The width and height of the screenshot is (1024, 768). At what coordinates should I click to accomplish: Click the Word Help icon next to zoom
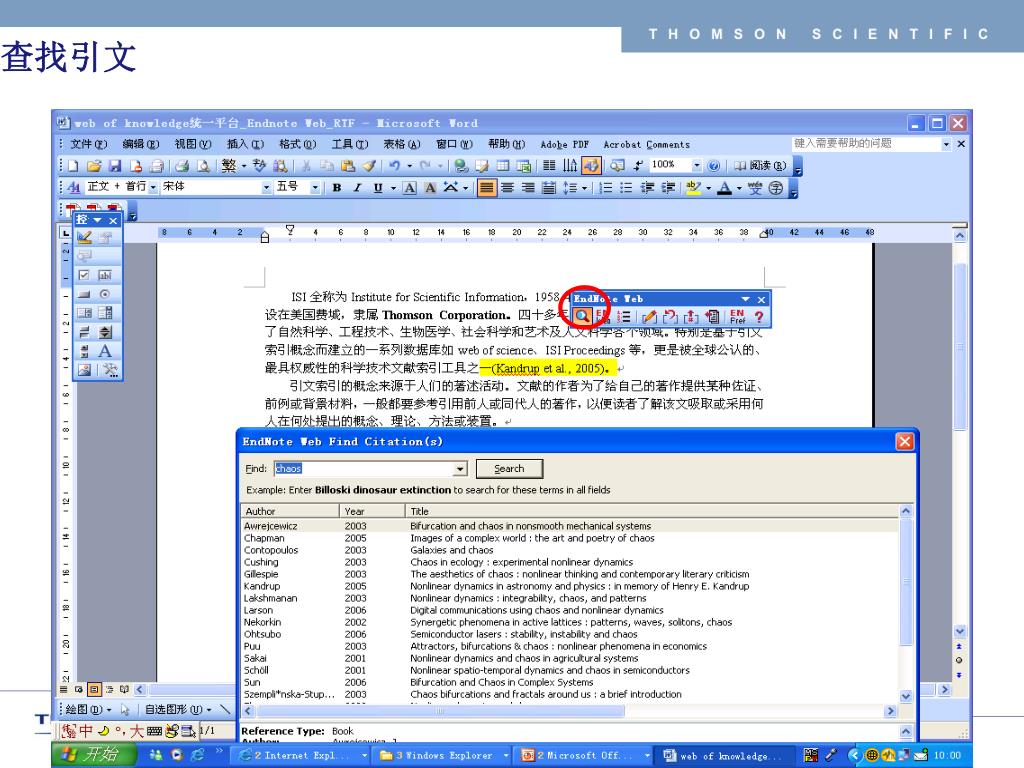click(714, 166)
